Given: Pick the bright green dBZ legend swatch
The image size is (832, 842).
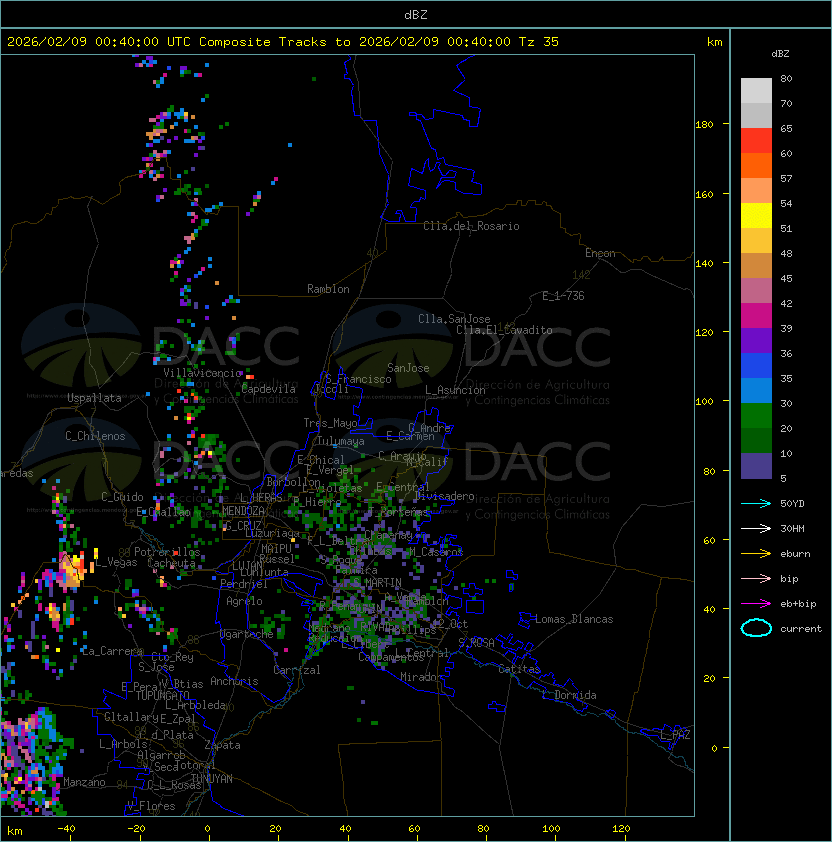Looking at the screenshot, I should (x=756, y=415).
